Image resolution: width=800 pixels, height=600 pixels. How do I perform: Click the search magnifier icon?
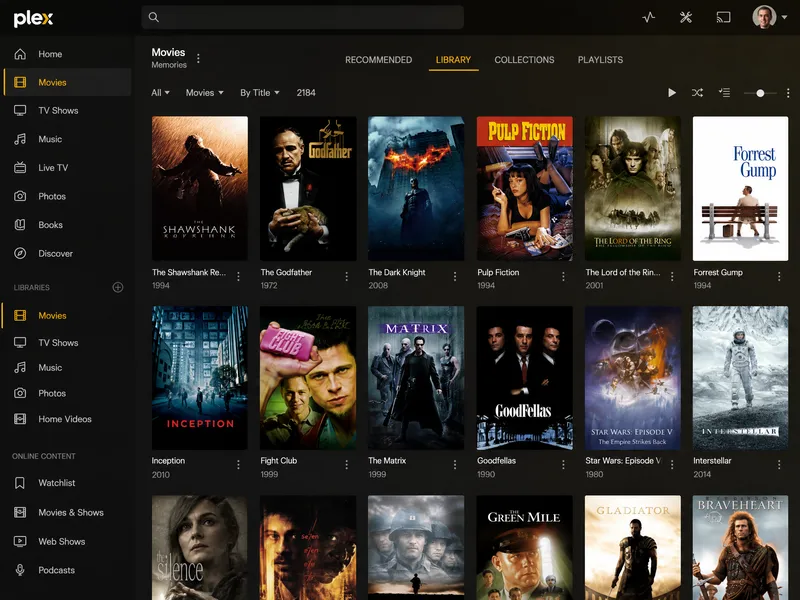click(154, 17)
